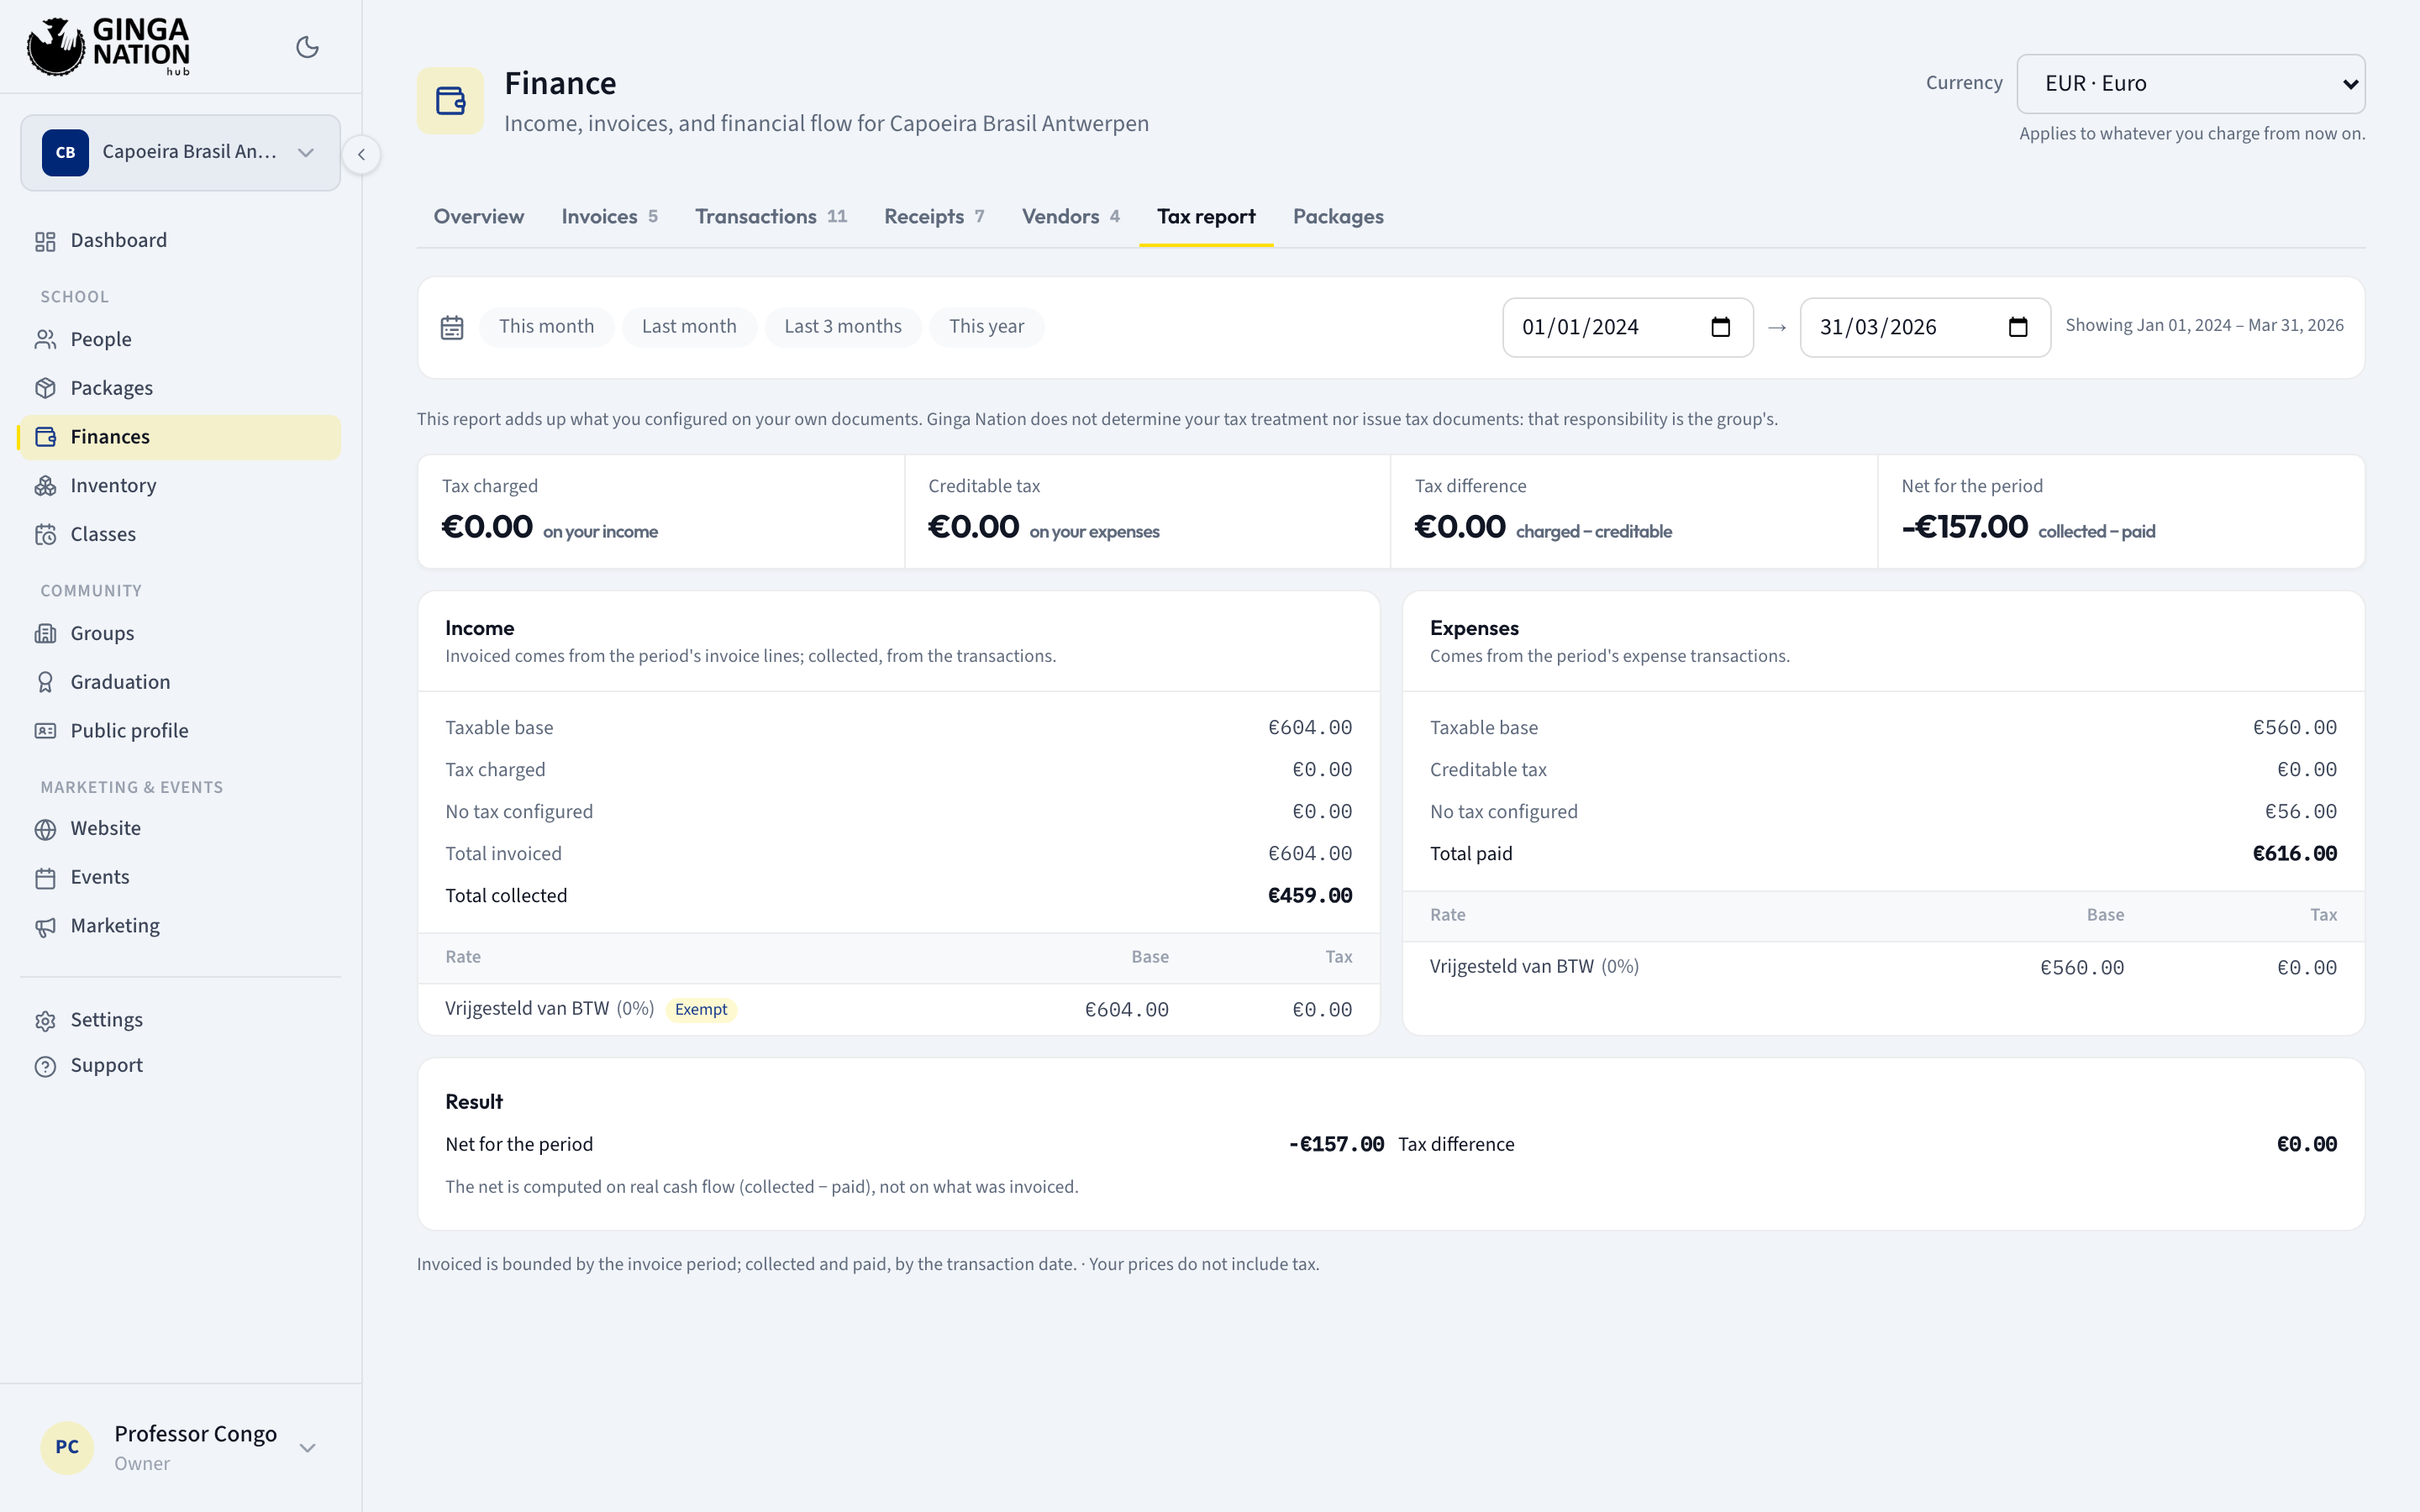Toggle dark mode moon icon
The height and width of the screenshot is (1512, 2420).
pos(307,47)
